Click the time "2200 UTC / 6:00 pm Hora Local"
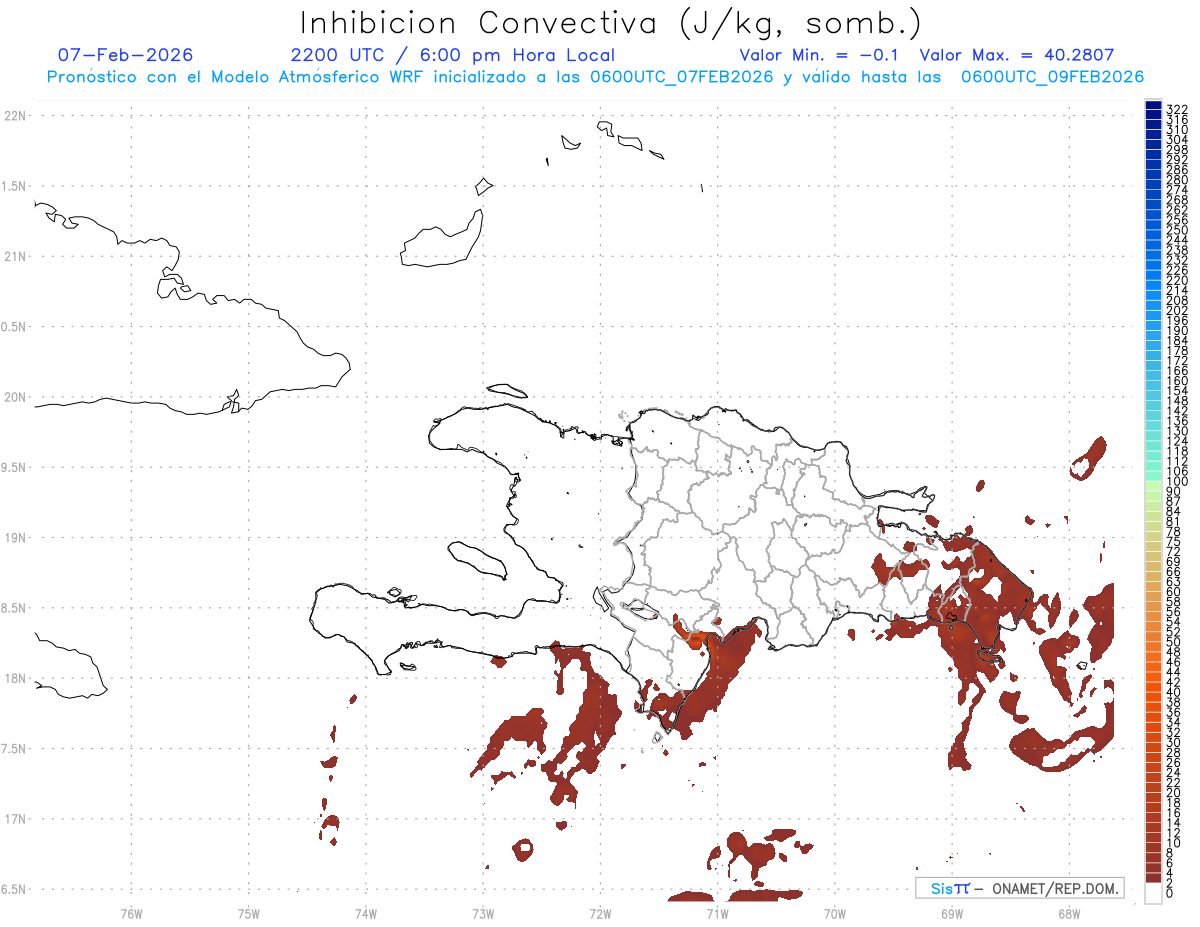The height and width of the screenshot is (927, 1200). (x=453, y=55)
